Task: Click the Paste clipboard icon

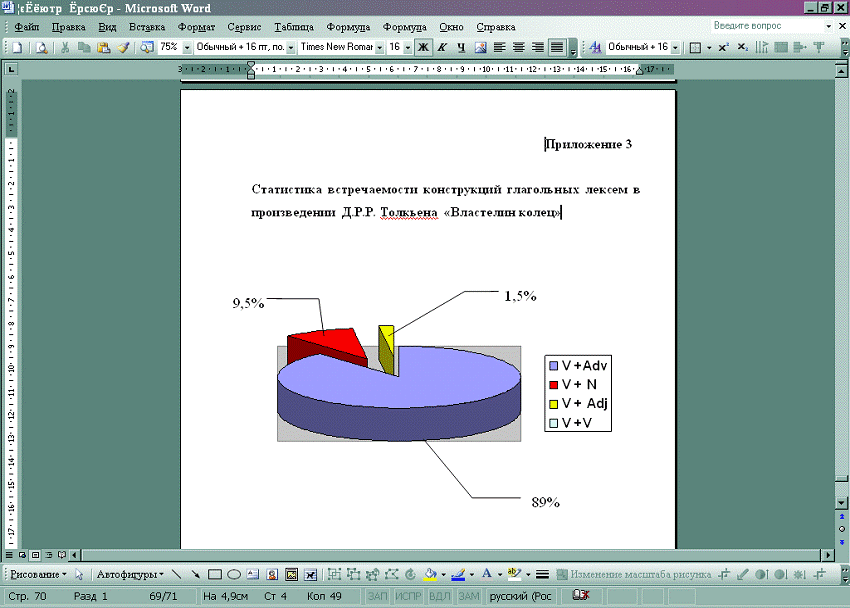Action: click(x=104, y=47)
